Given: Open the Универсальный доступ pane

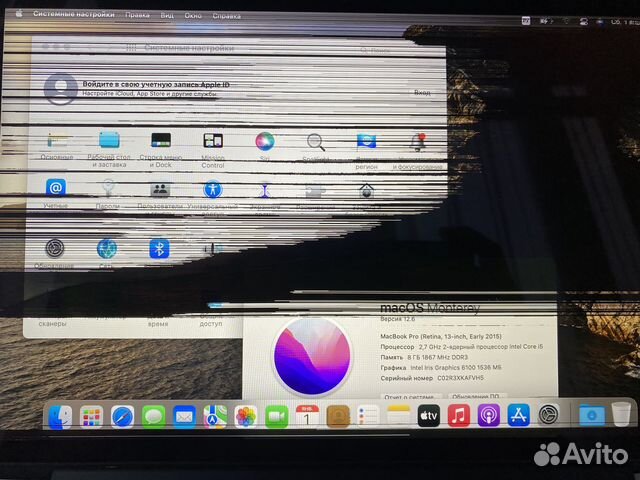Looking at the screenshot, I should pos(212,196).
